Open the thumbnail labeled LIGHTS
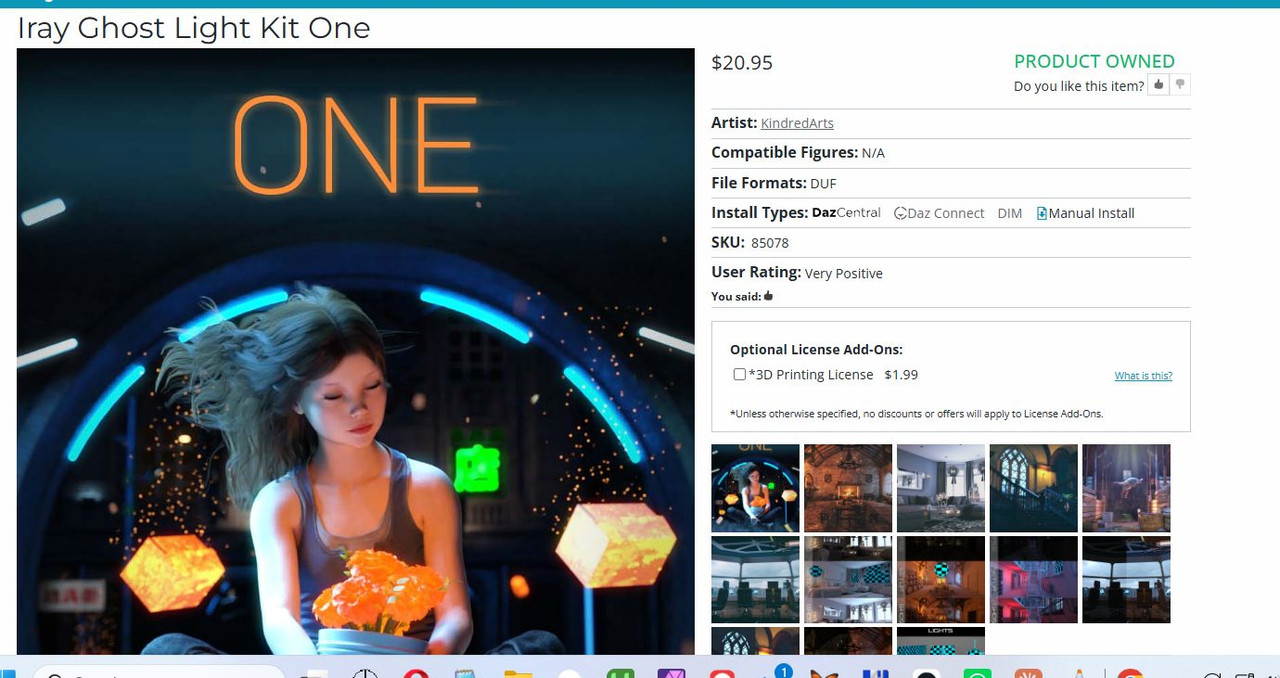Viewport: 1280px width, 678px height. [x=941, y=641]
